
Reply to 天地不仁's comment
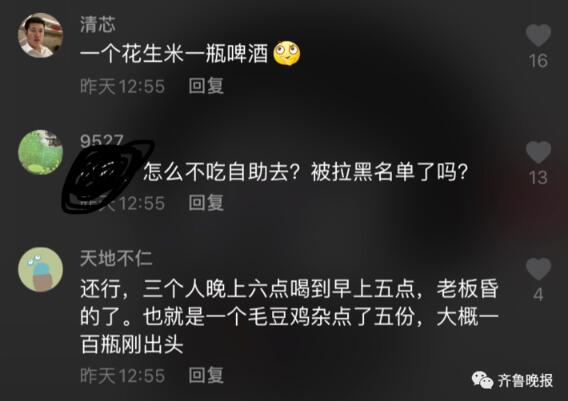206,375
